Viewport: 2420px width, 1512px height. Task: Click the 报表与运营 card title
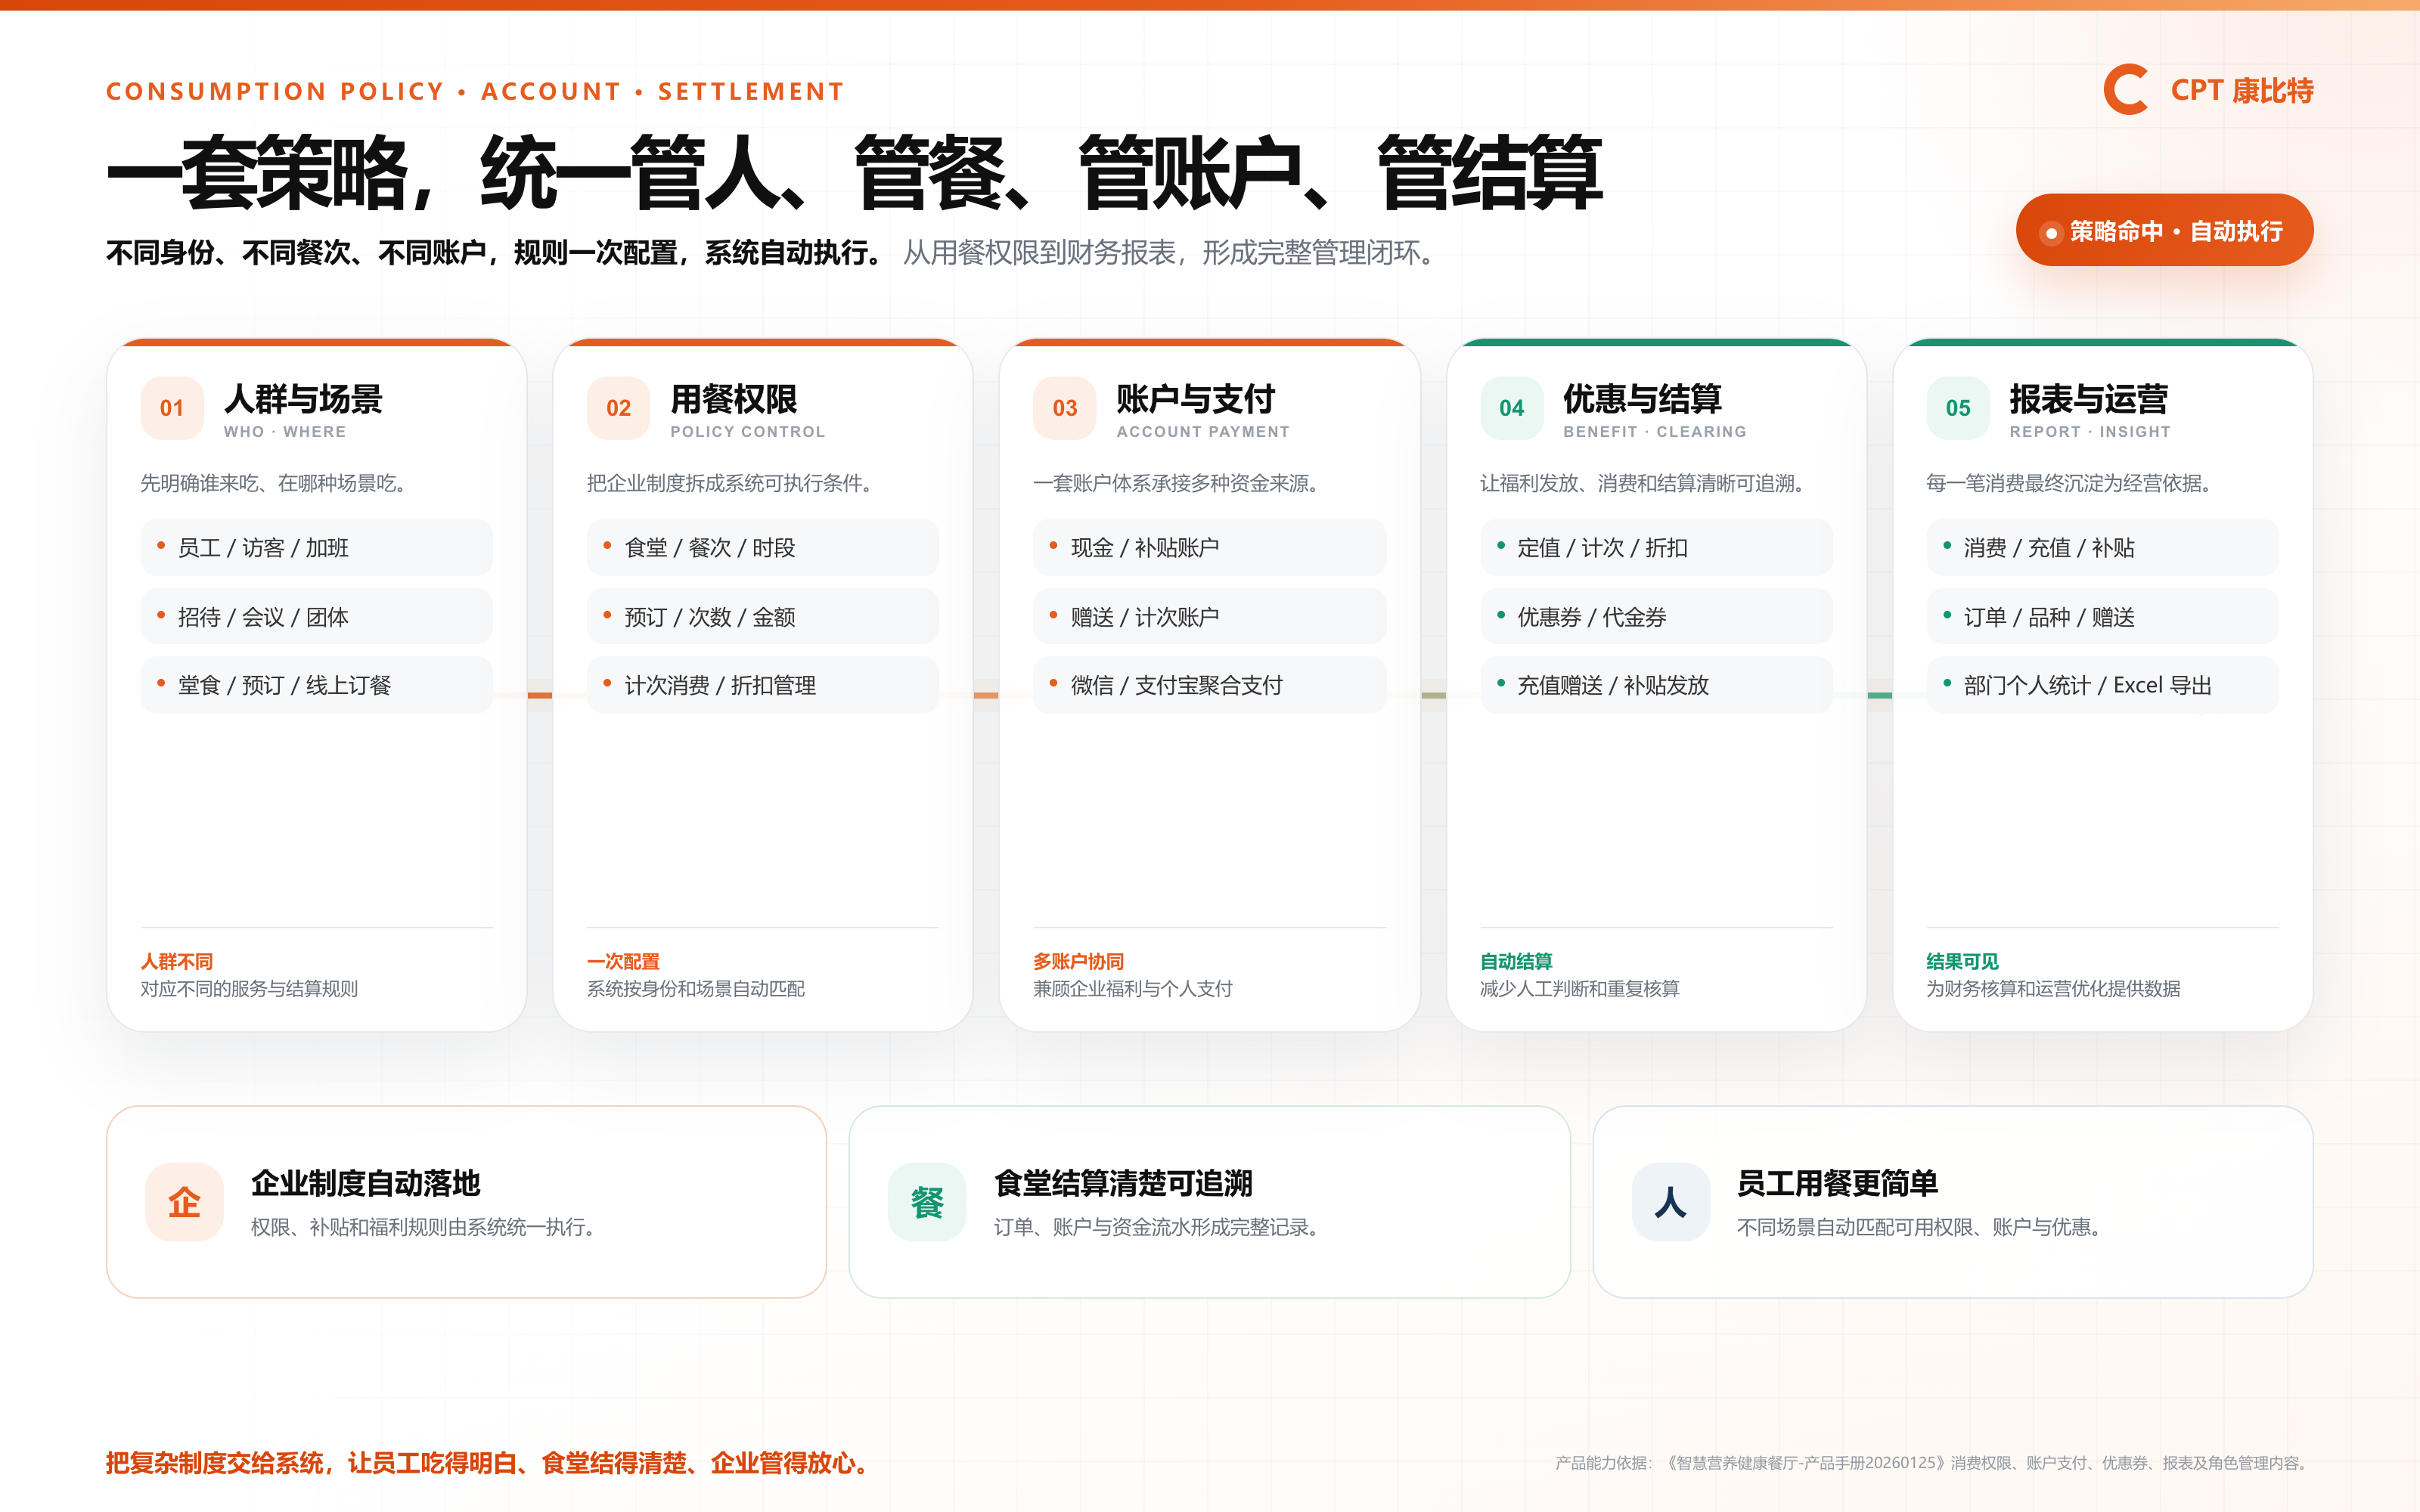2089,399
